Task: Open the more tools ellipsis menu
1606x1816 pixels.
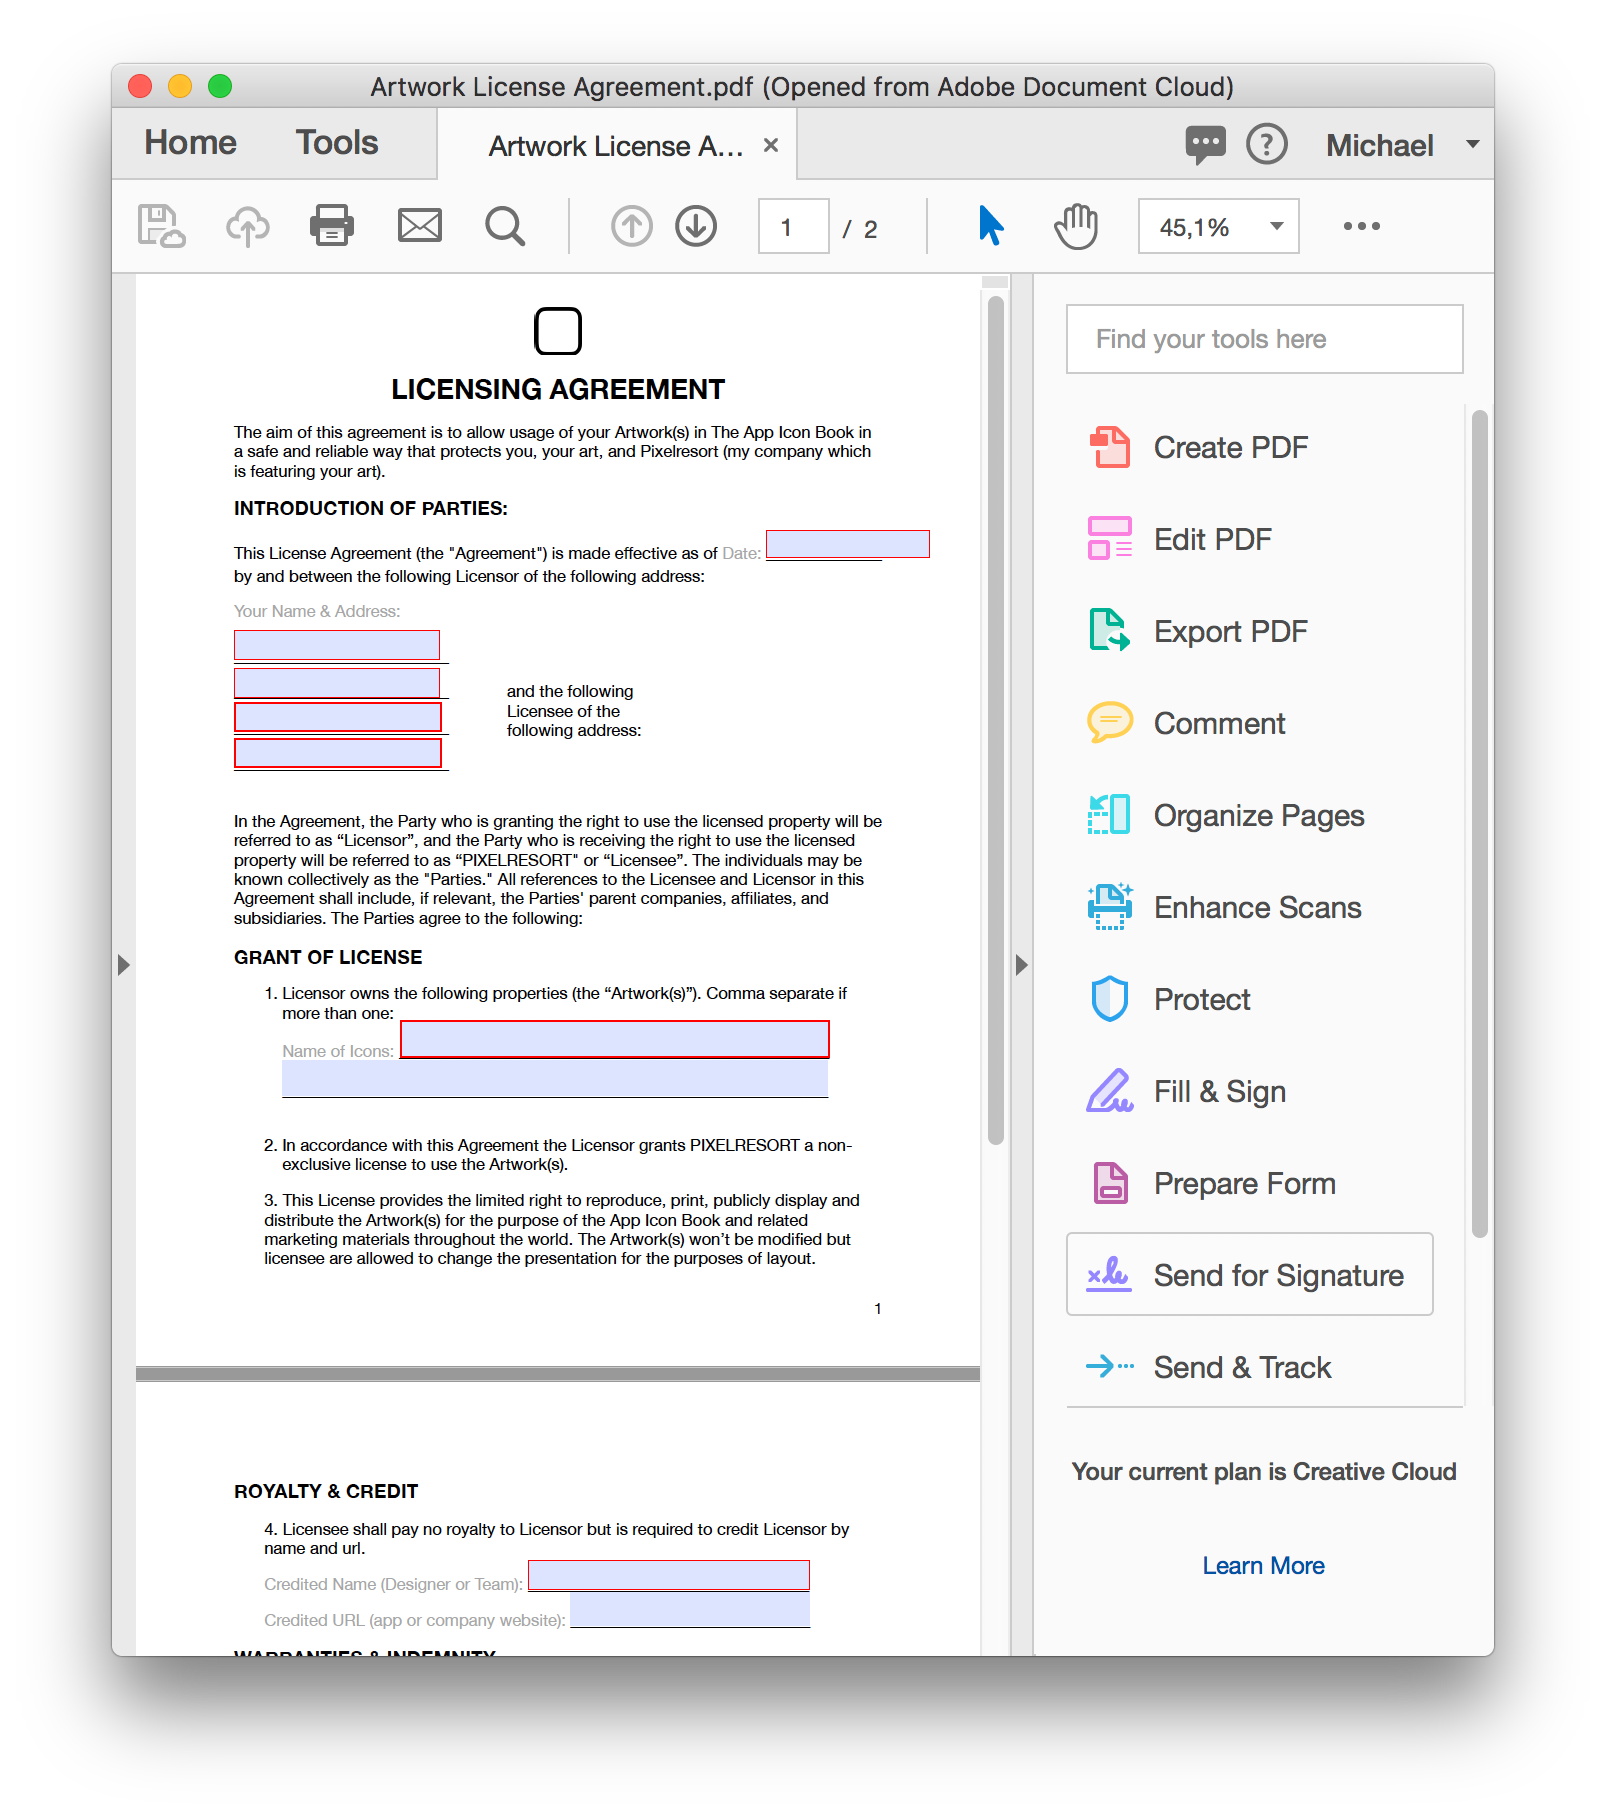Action: pos(1362,226)
